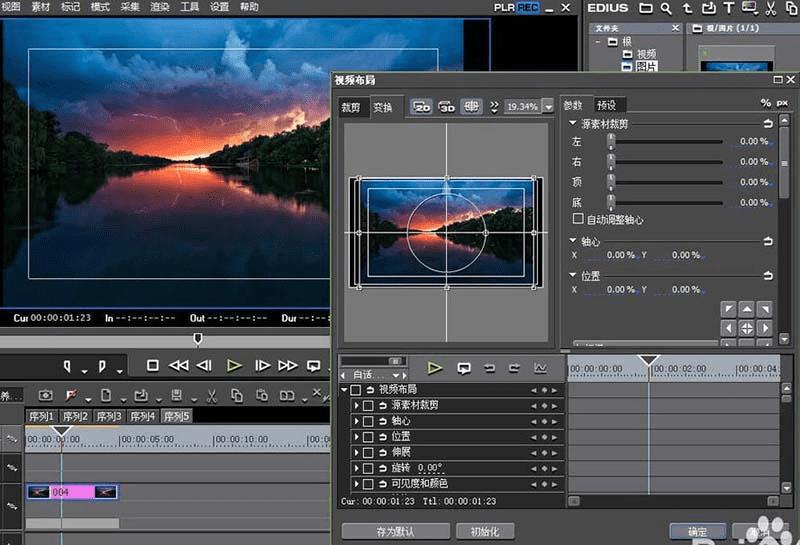Reset the 源素材裁剪 section with its undo arrow
Viewport: 800px width, 545px height.
[768, 123]
